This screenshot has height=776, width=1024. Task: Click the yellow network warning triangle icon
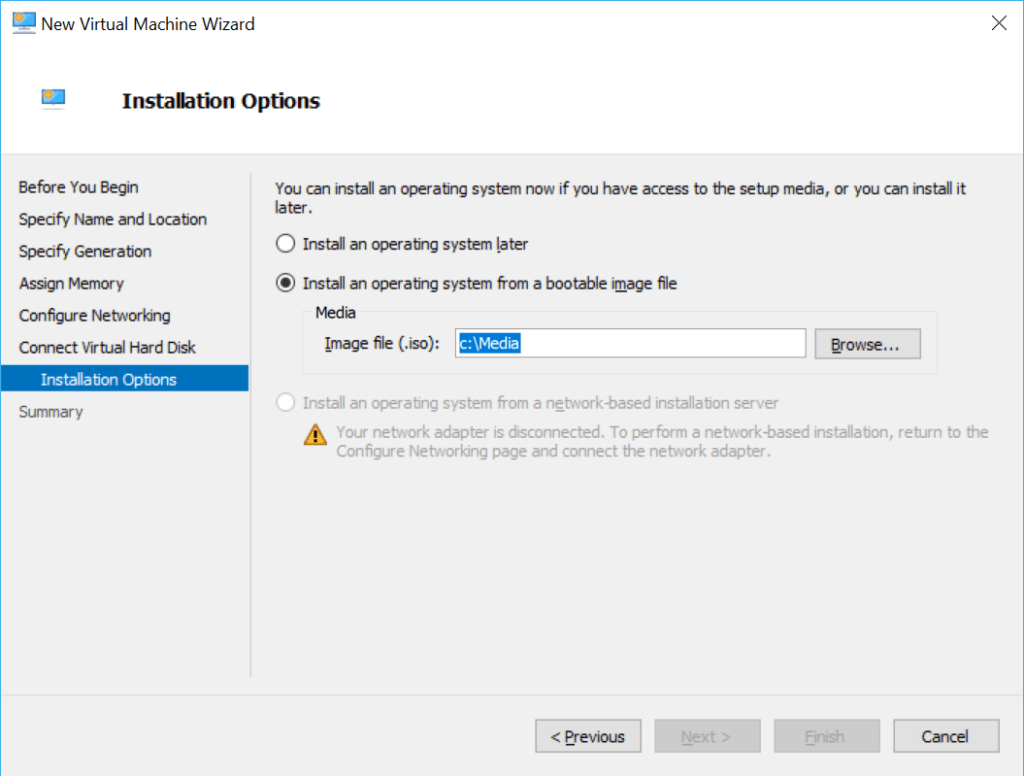(x=315, y=434)
